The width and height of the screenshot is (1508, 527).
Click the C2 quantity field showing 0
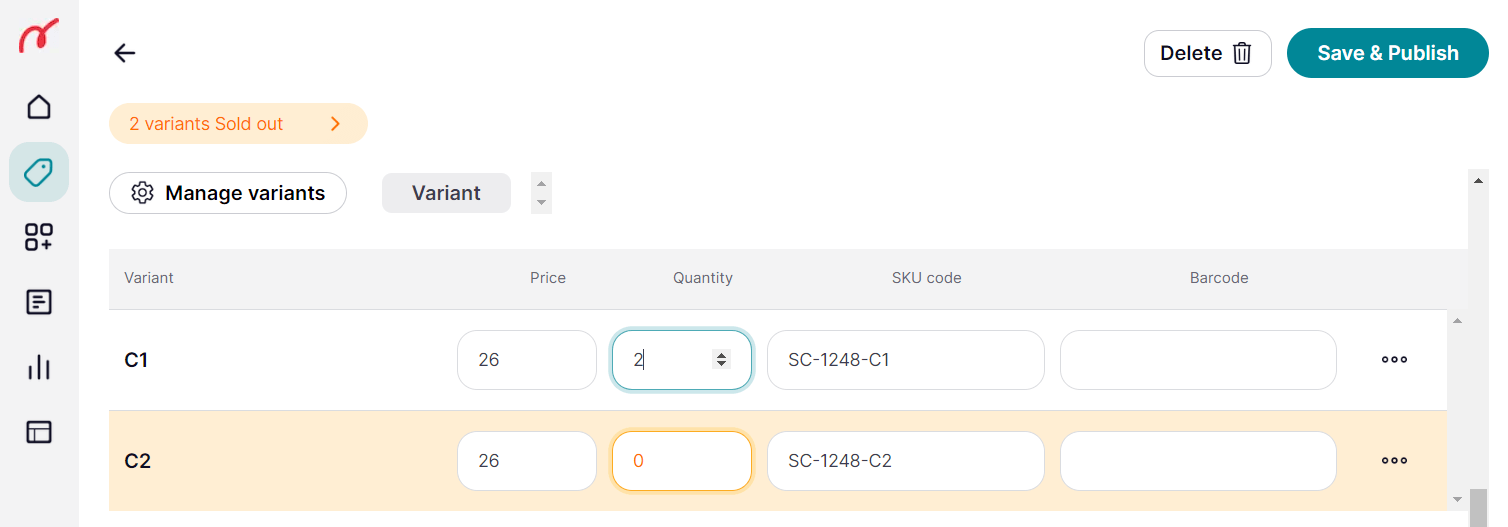click(x=681, y=461)
